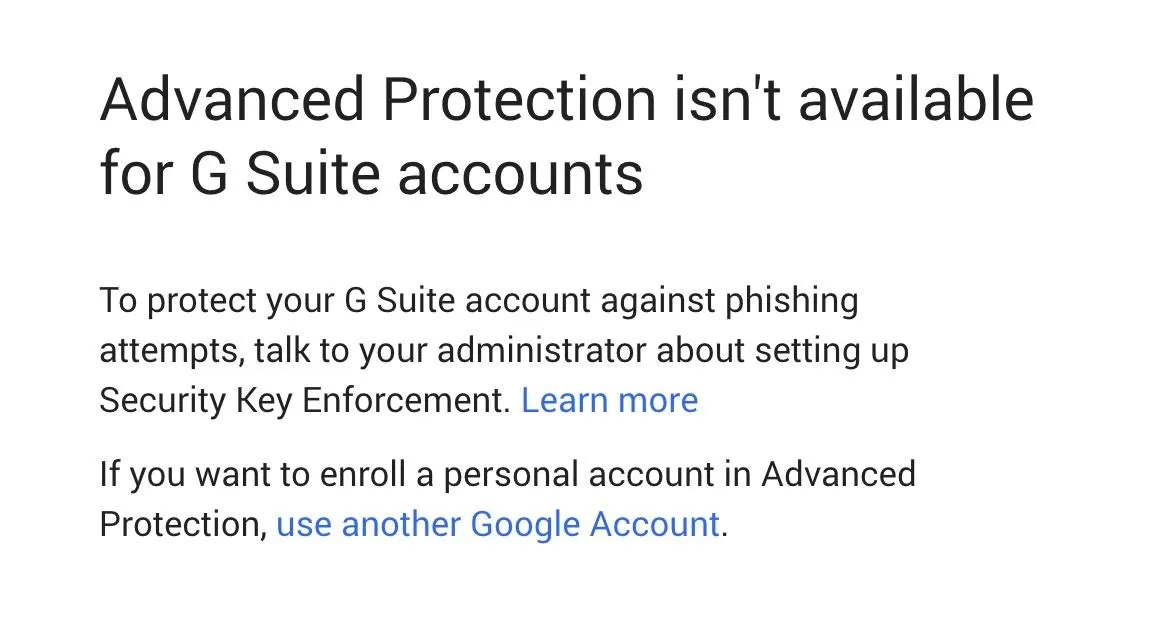Image resolution: width=1160 pixels, height=622 pixels.
Task: Open the Learn more link
Action: (x=610, y=400)
